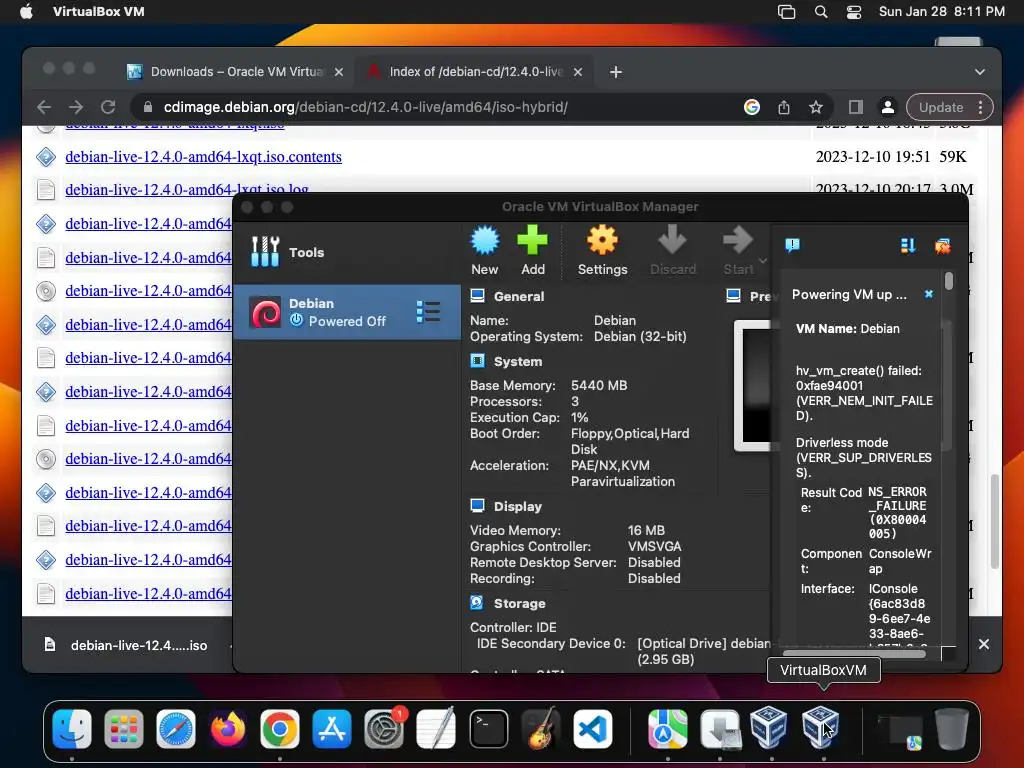The width and height of the screenshot is (1024, 768).
Task: Bookmark this page with the star icon
Action: pos(816,107)
